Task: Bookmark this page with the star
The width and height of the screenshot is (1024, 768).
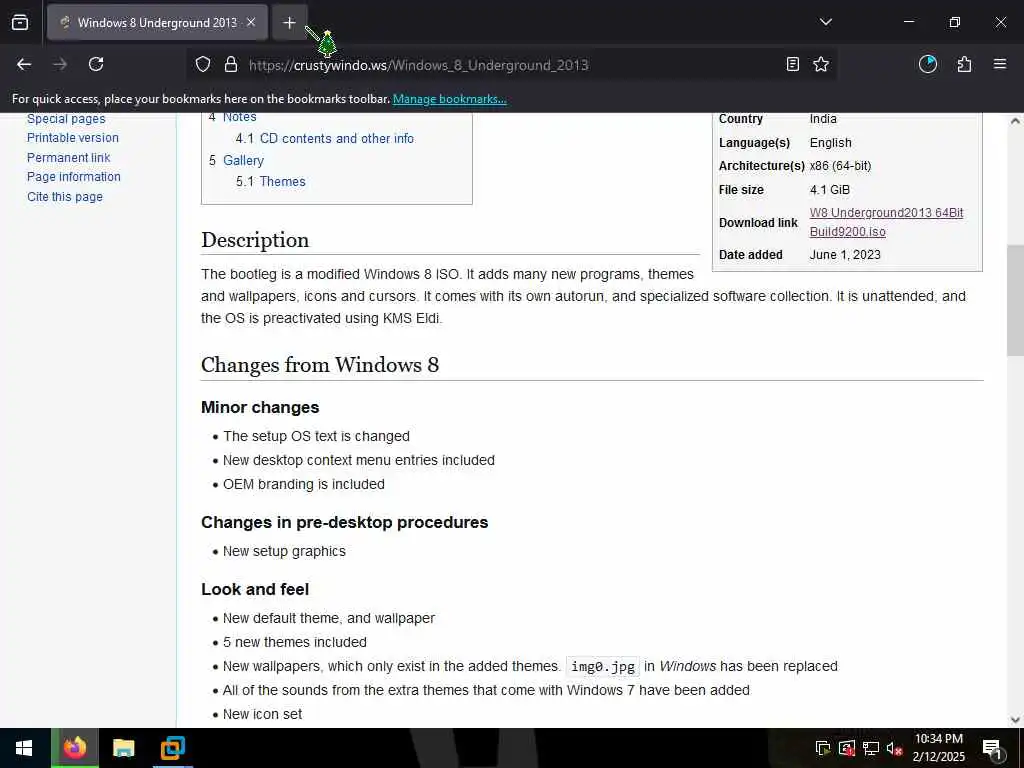Action: tap(821, 64)
